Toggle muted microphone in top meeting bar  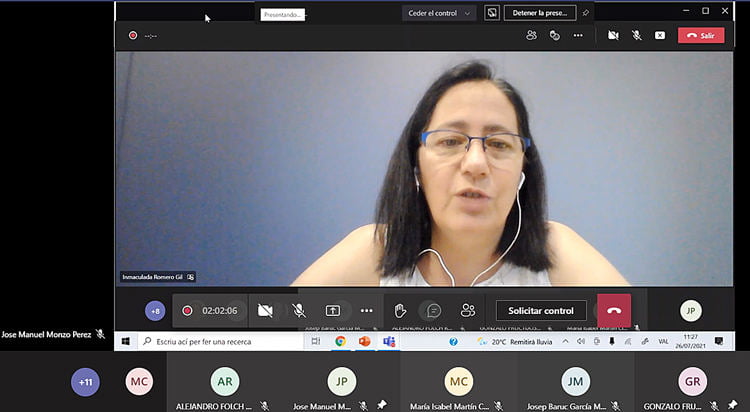click(636, 35)
